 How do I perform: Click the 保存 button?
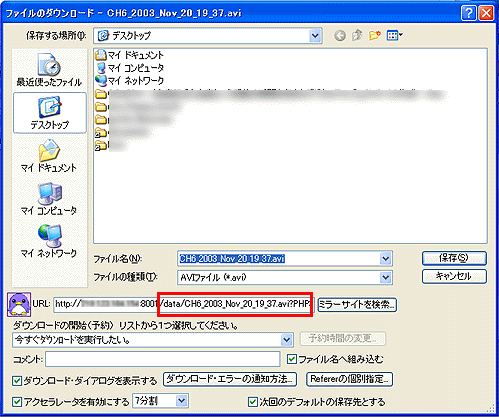454,258
